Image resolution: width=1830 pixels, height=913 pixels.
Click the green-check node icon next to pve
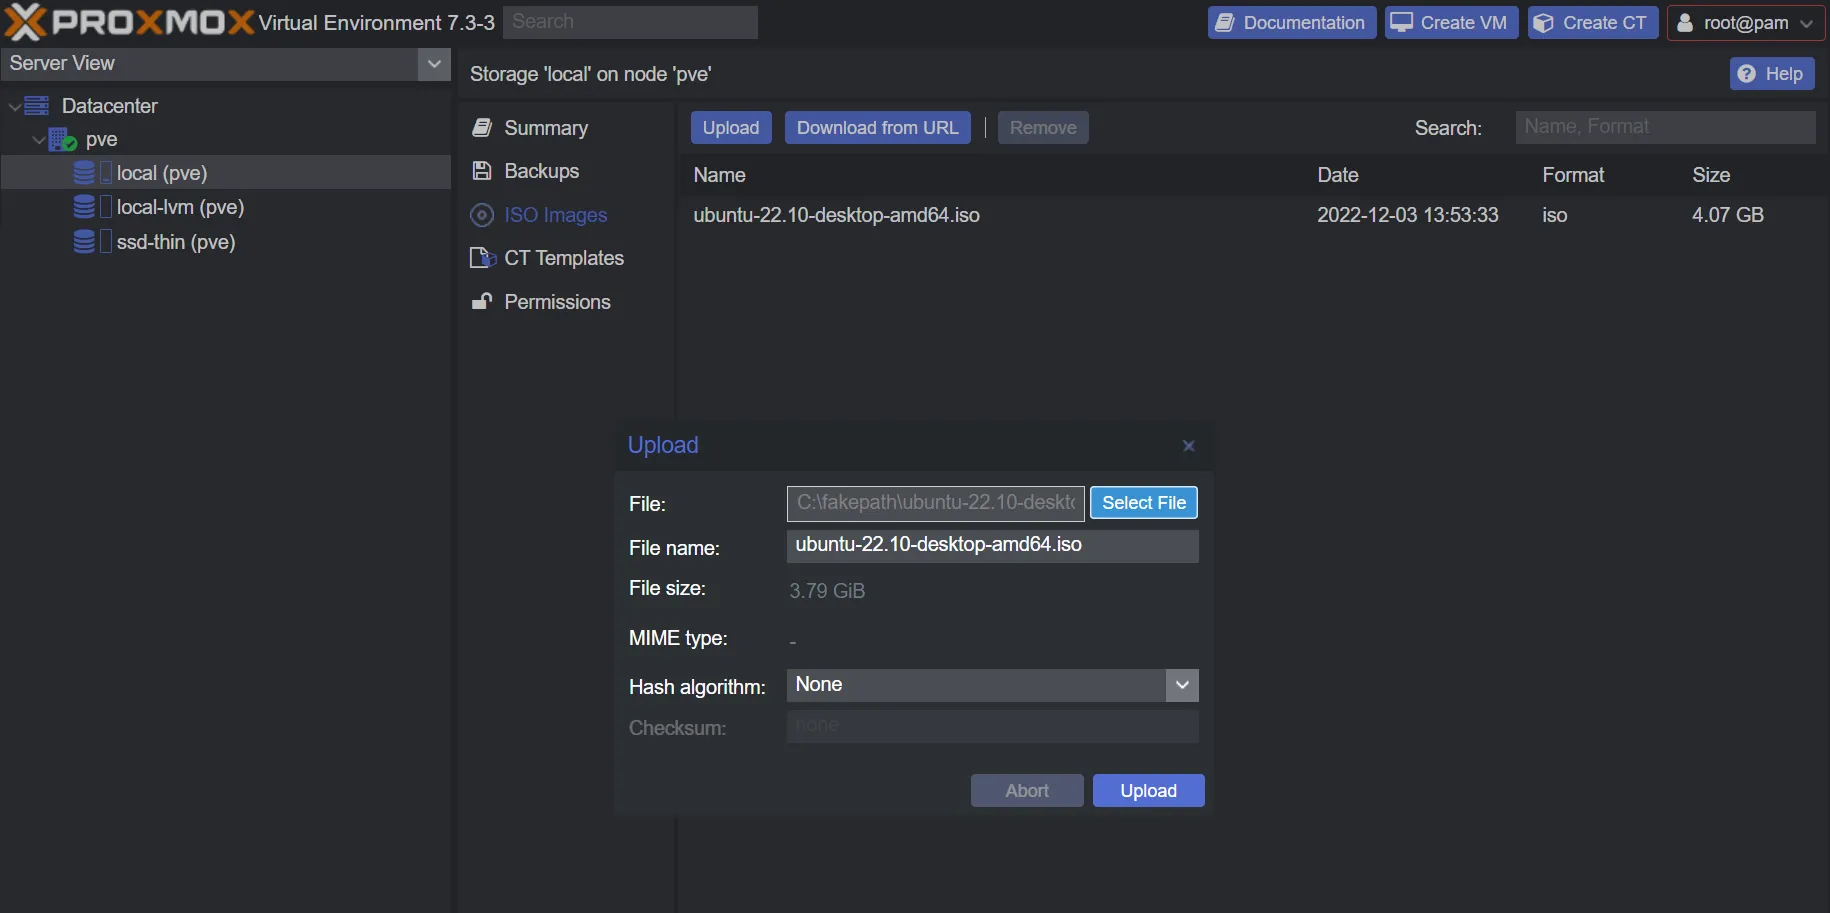[58, 139]
